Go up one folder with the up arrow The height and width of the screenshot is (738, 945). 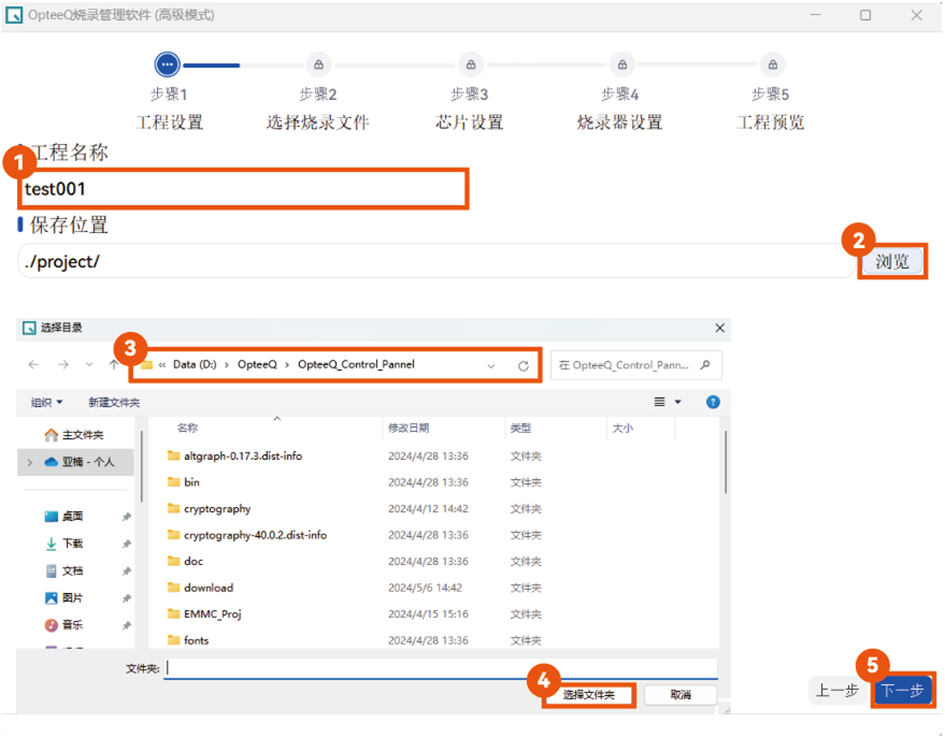(x=114, y=366)
